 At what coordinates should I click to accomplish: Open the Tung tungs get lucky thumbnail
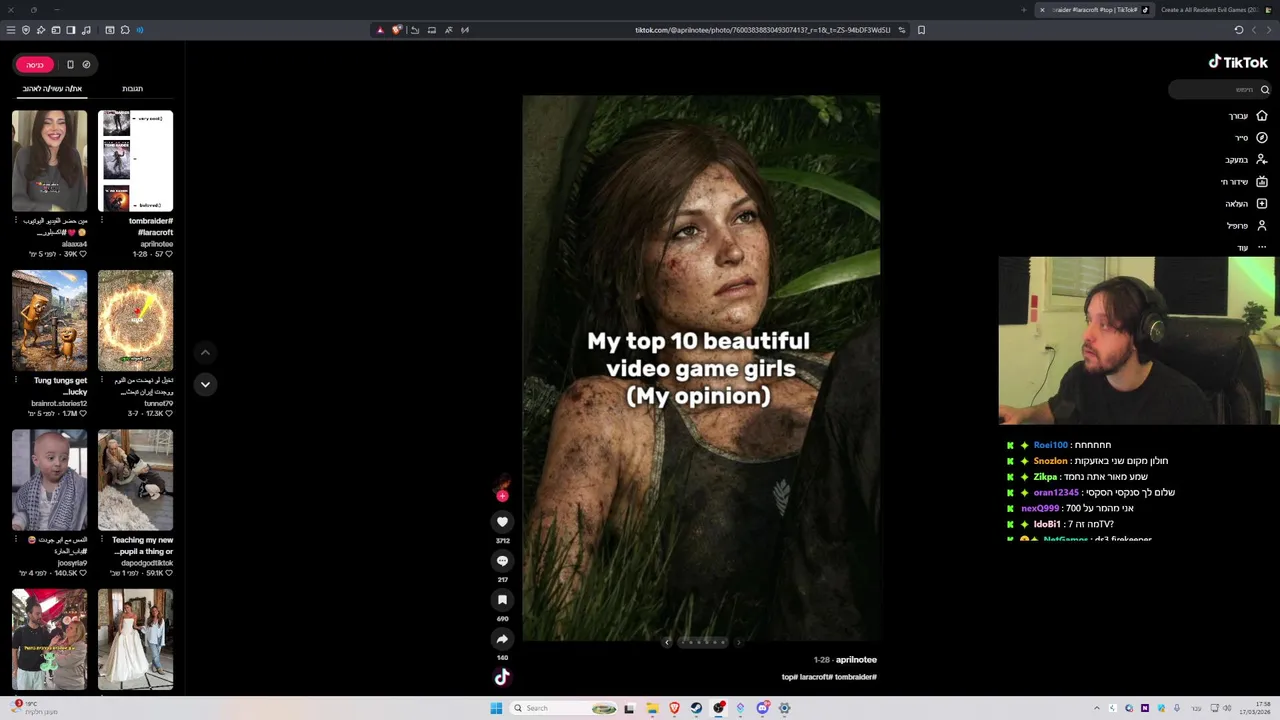click(x=49, y=320)
